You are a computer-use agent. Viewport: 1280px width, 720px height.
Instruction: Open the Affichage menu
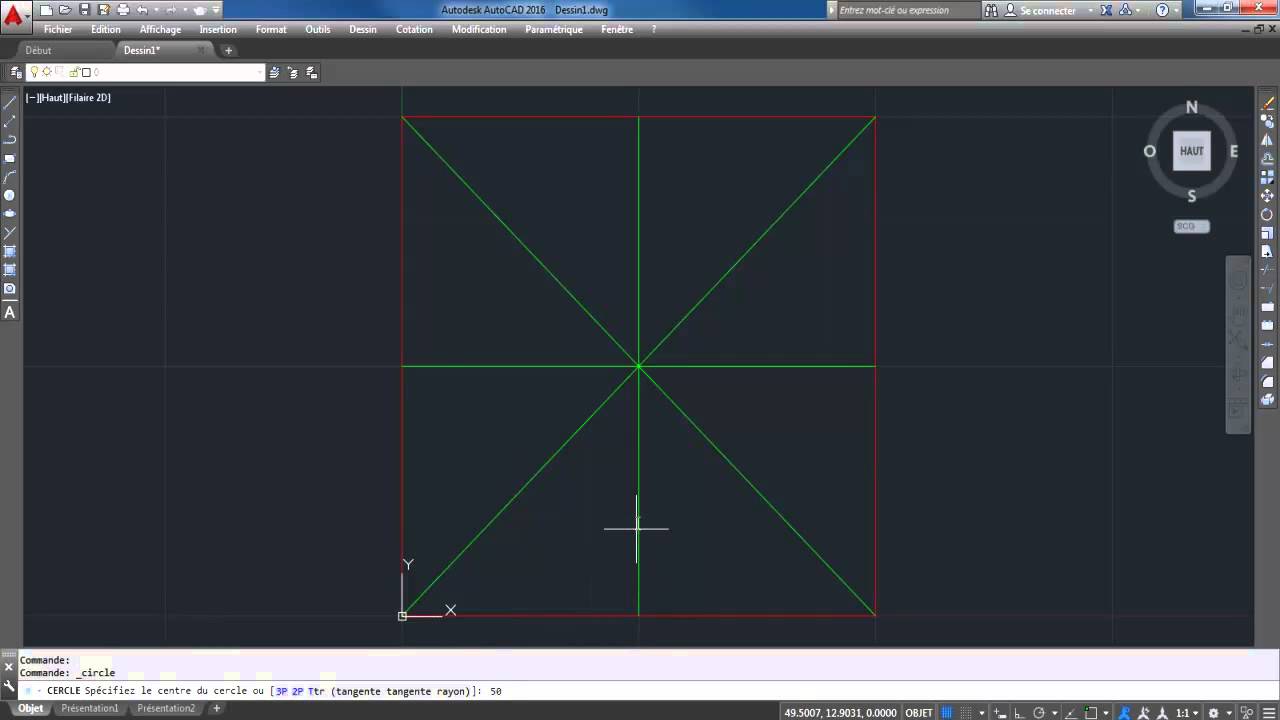(160, 29)
